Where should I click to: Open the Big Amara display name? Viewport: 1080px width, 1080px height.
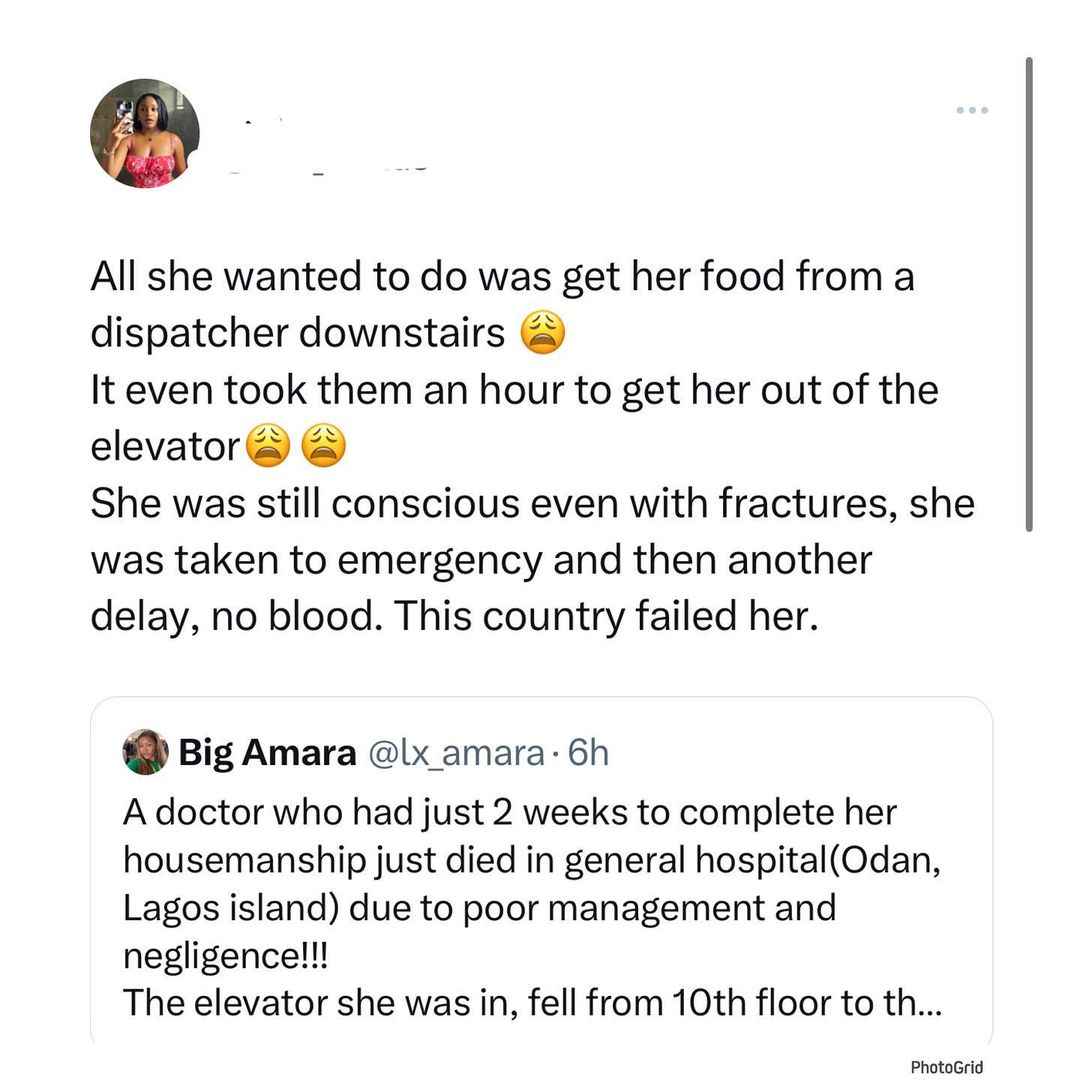click(267, 752)
